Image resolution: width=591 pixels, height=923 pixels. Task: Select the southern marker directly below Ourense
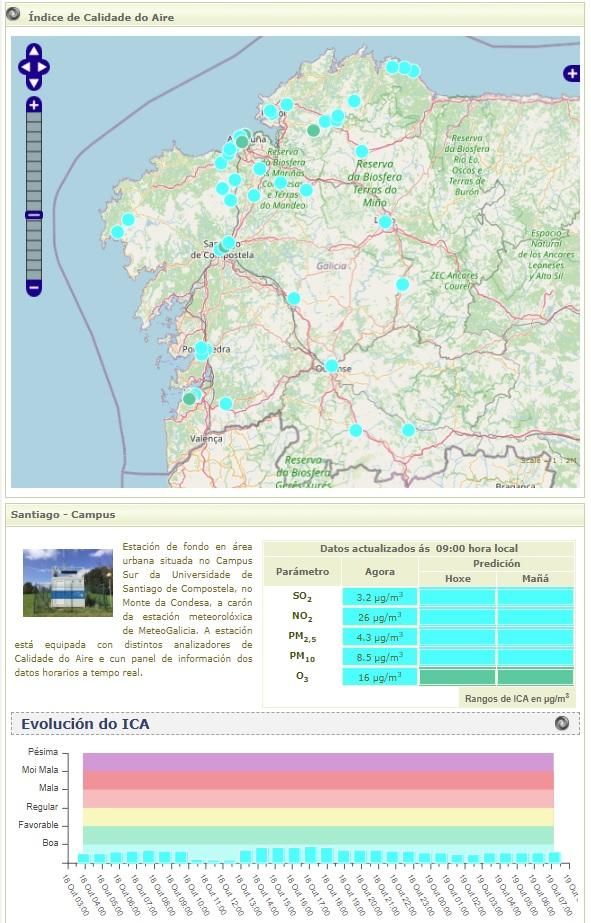356,430
